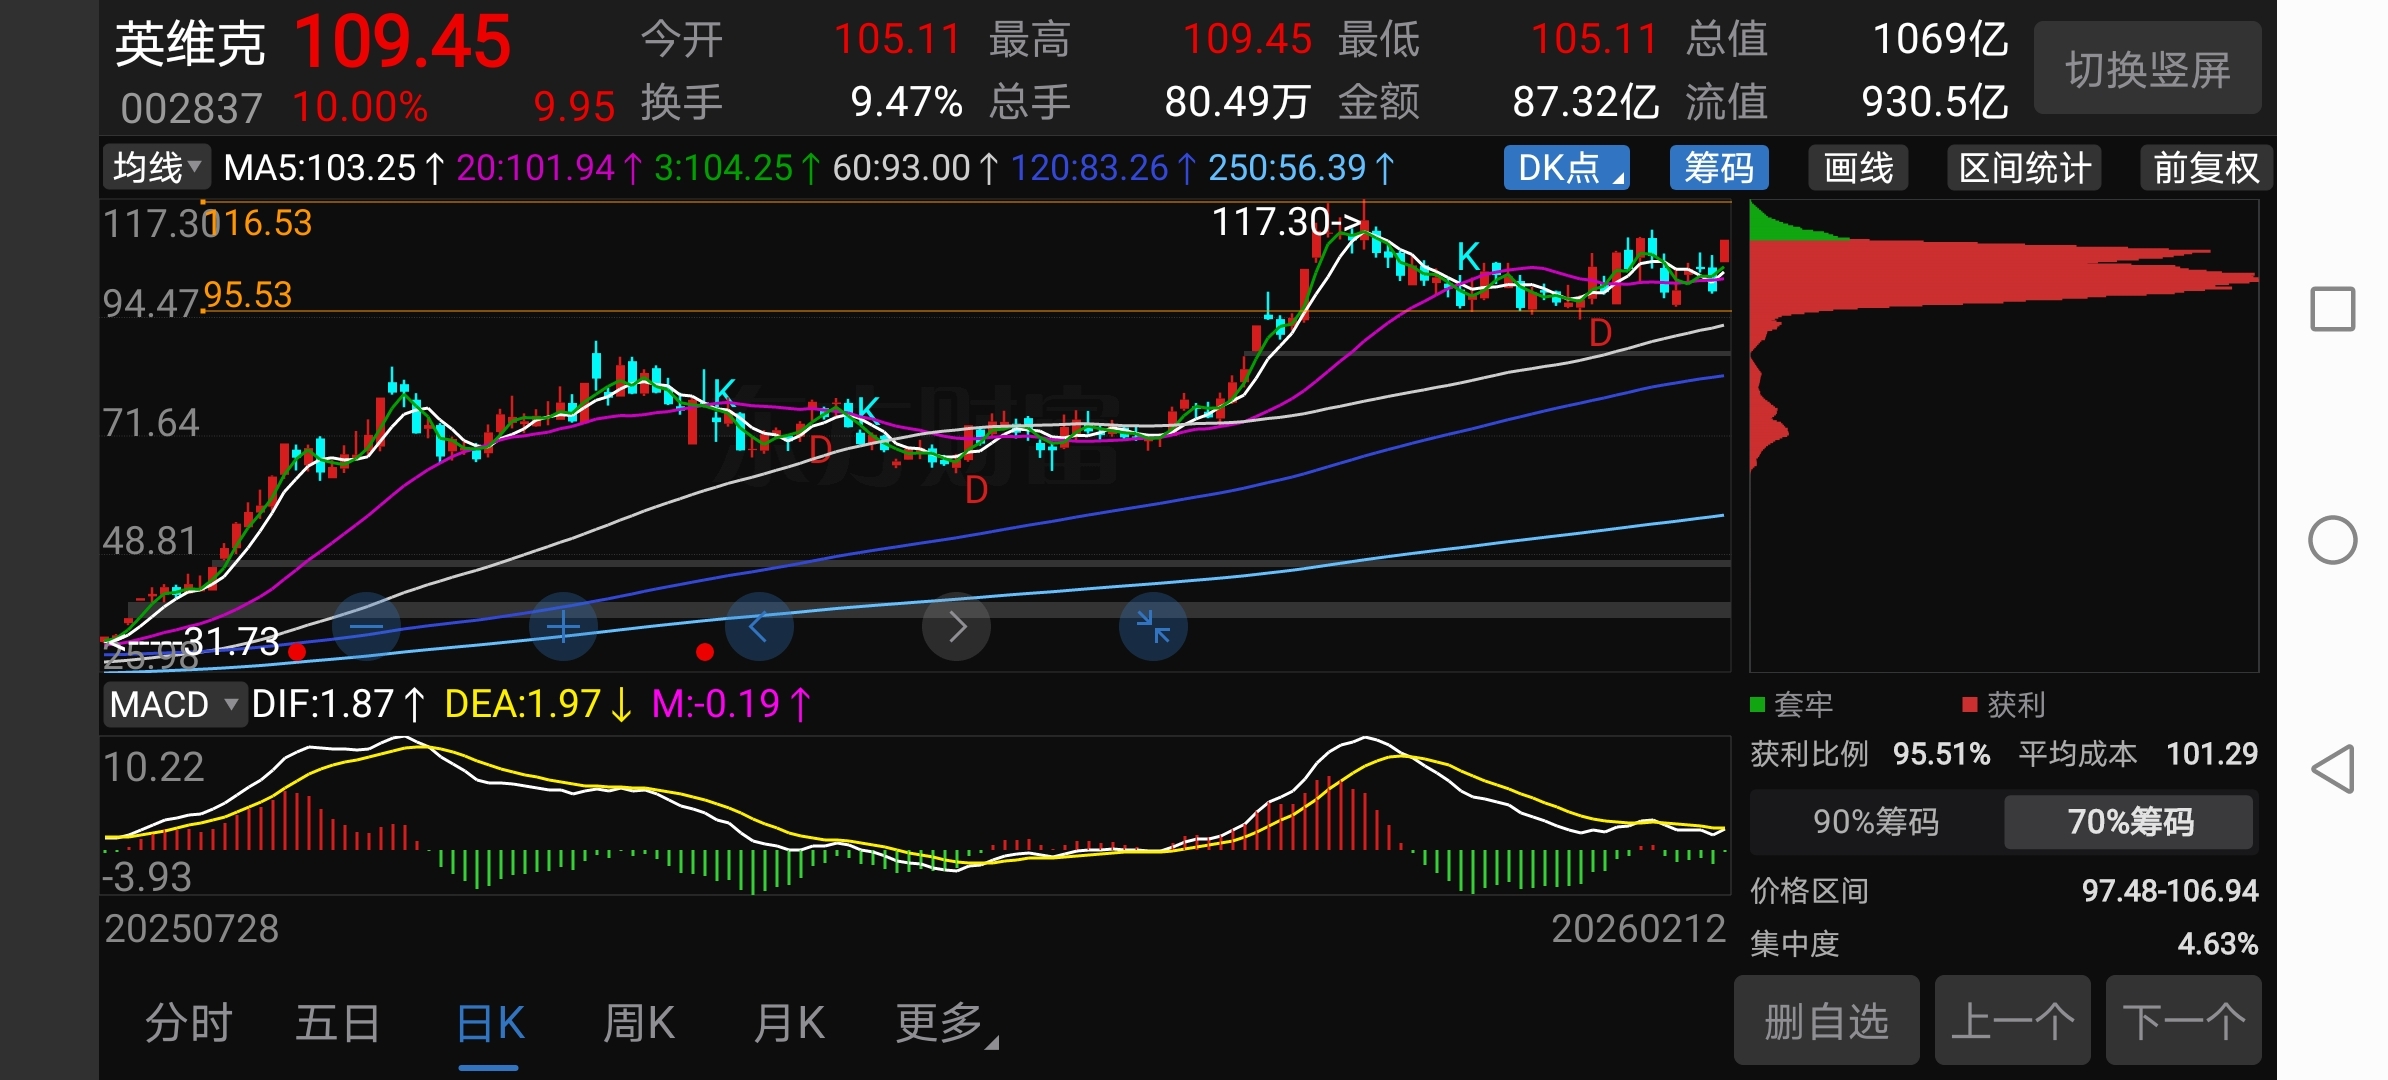Switch to the 周K tab
This screenshot has height=1080, width=2388.
pos(638,1024)
